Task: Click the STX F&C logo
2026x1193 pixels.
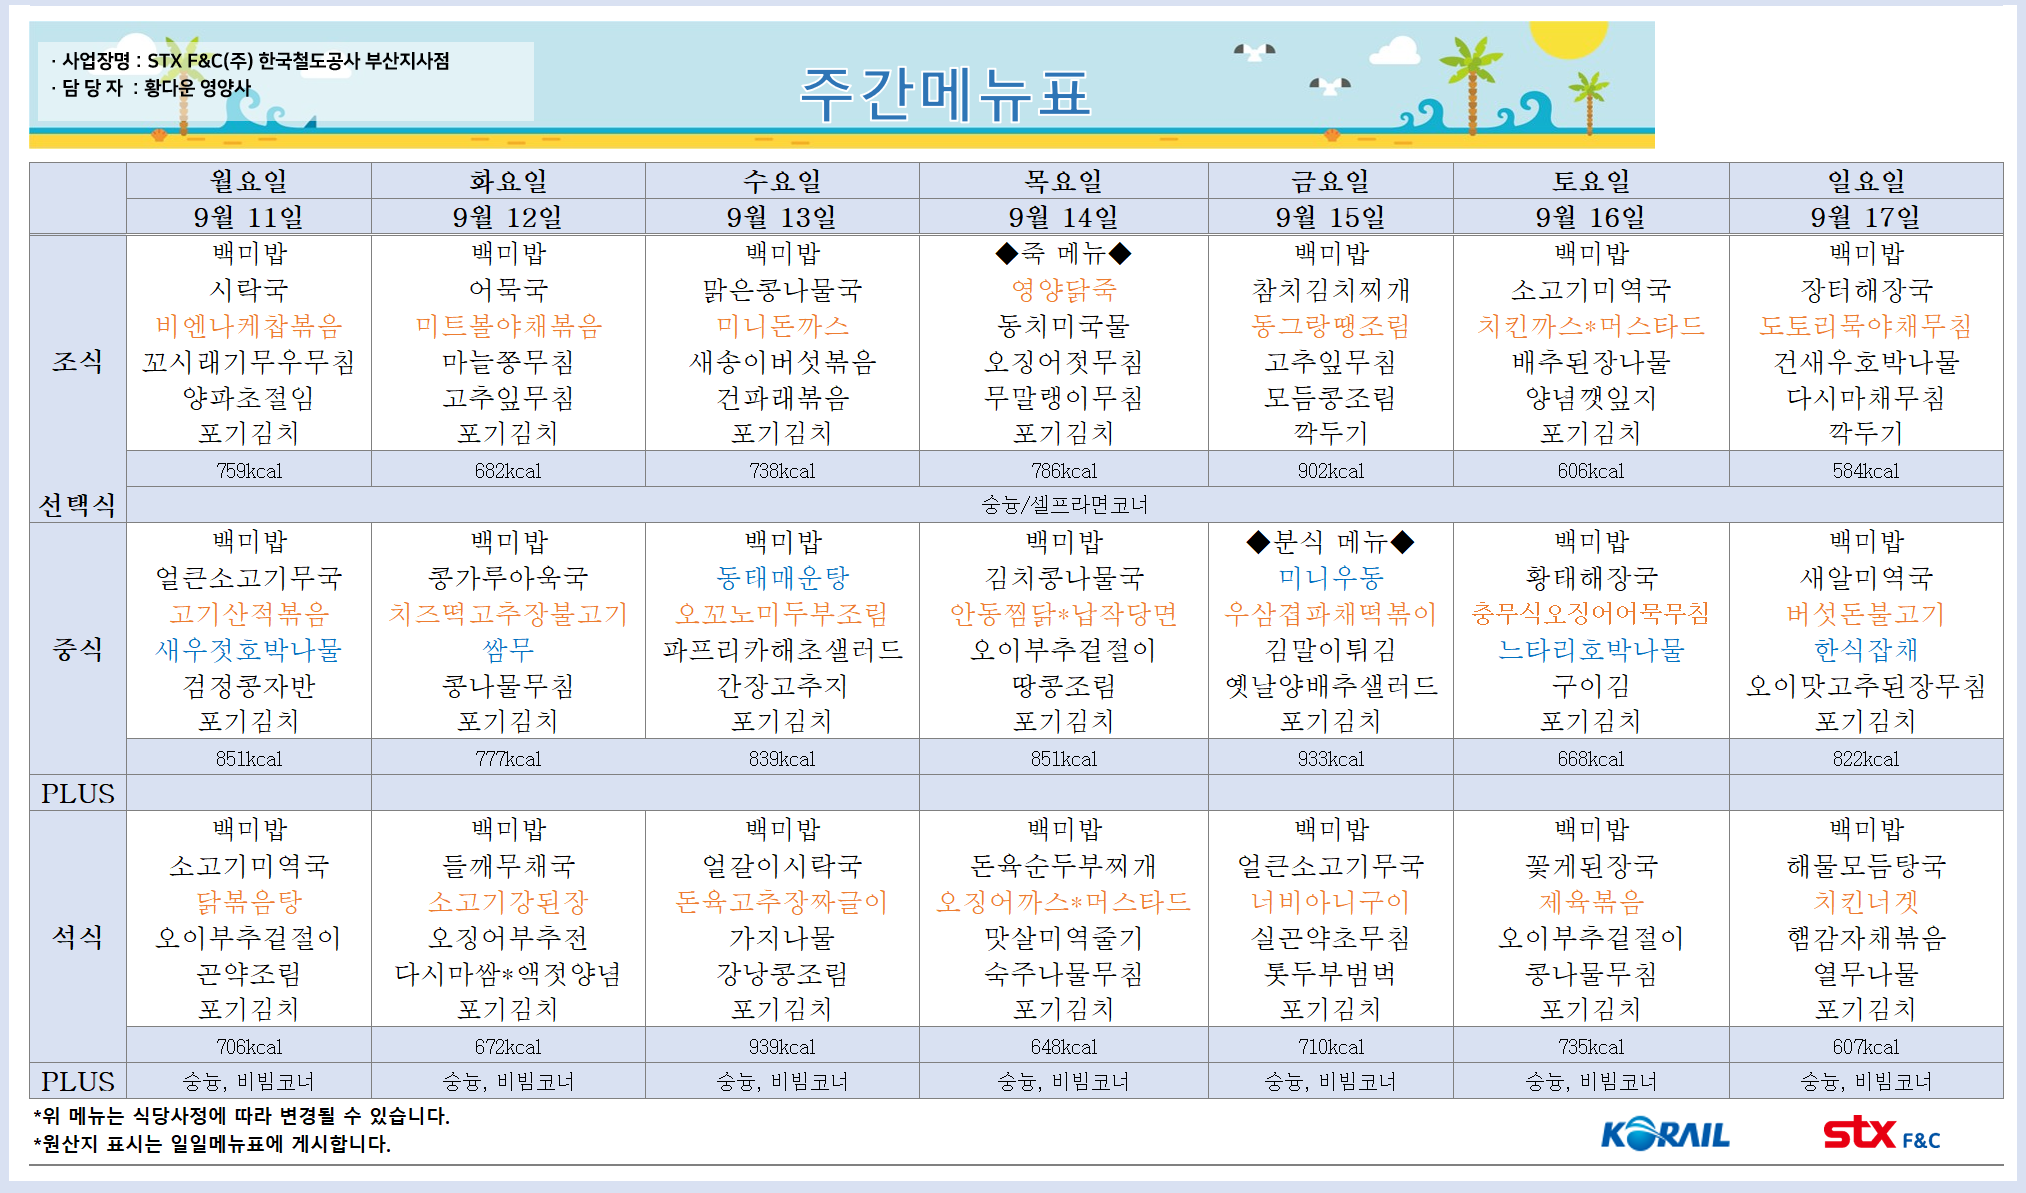Action: click(1880, 1134)
